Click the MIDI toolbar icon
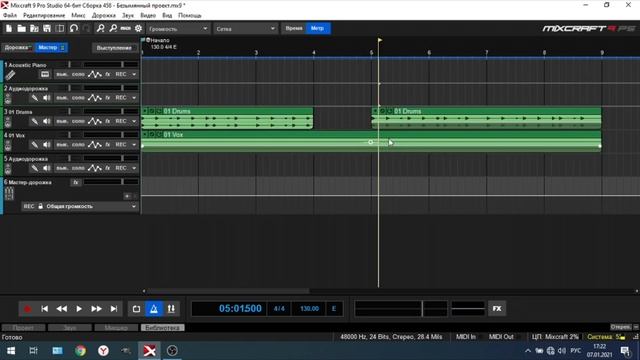This screenshot has height=360, width=640. click(x=126, y=29)
